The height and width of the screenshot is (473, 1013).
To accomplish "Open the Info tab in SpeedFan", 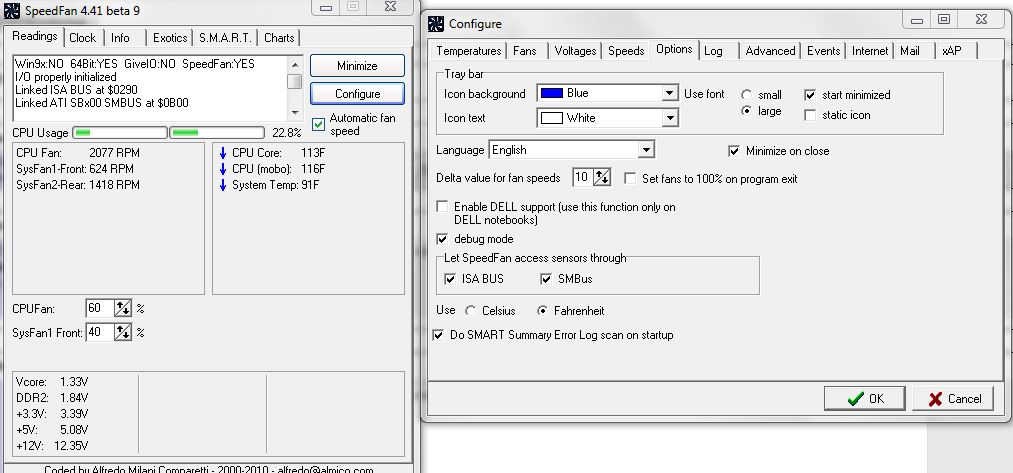I will [120, 38].
